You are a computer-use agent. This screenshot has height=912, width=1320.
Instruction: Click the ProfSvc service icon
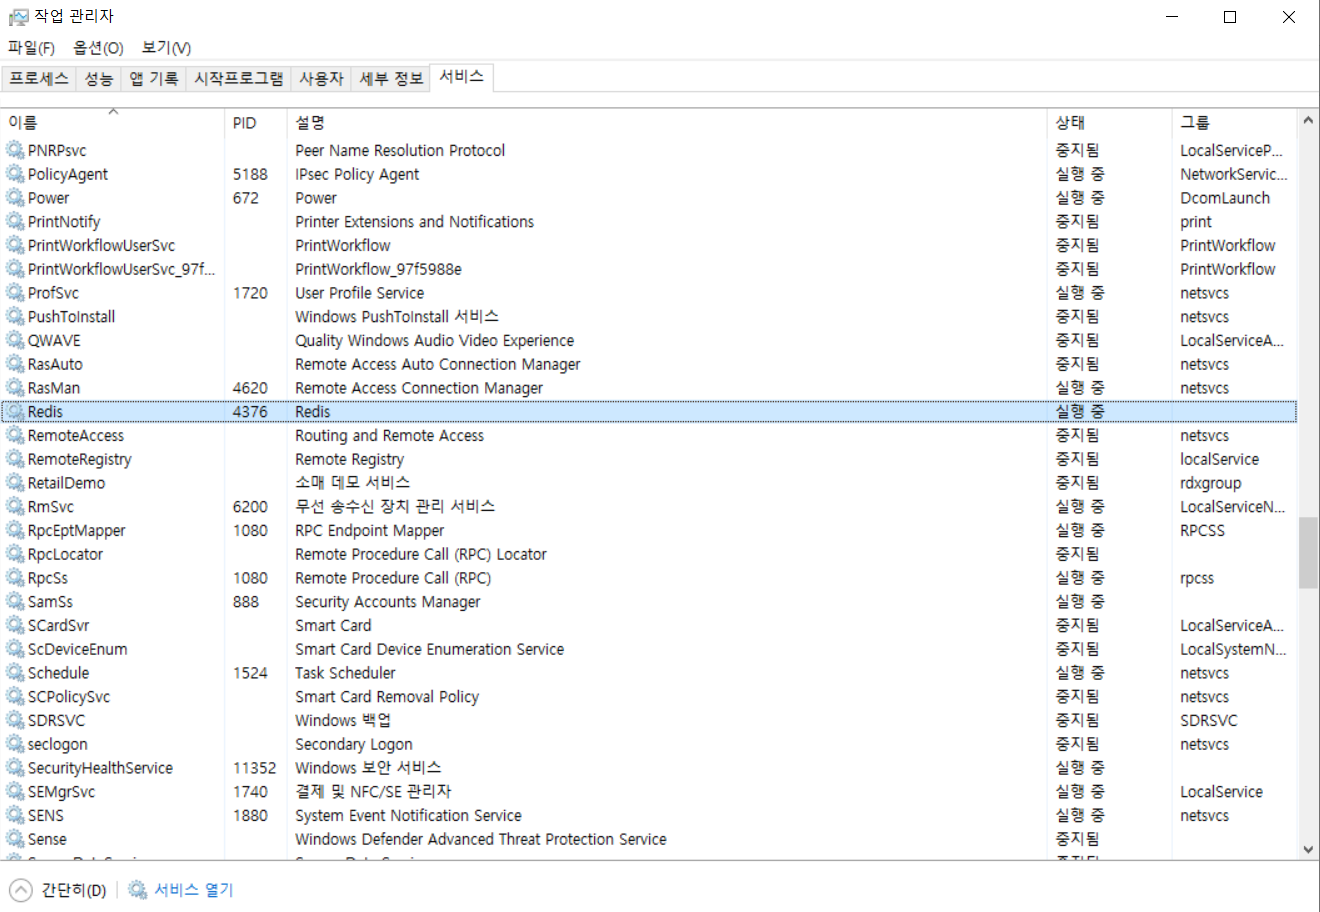click(15, 293)
